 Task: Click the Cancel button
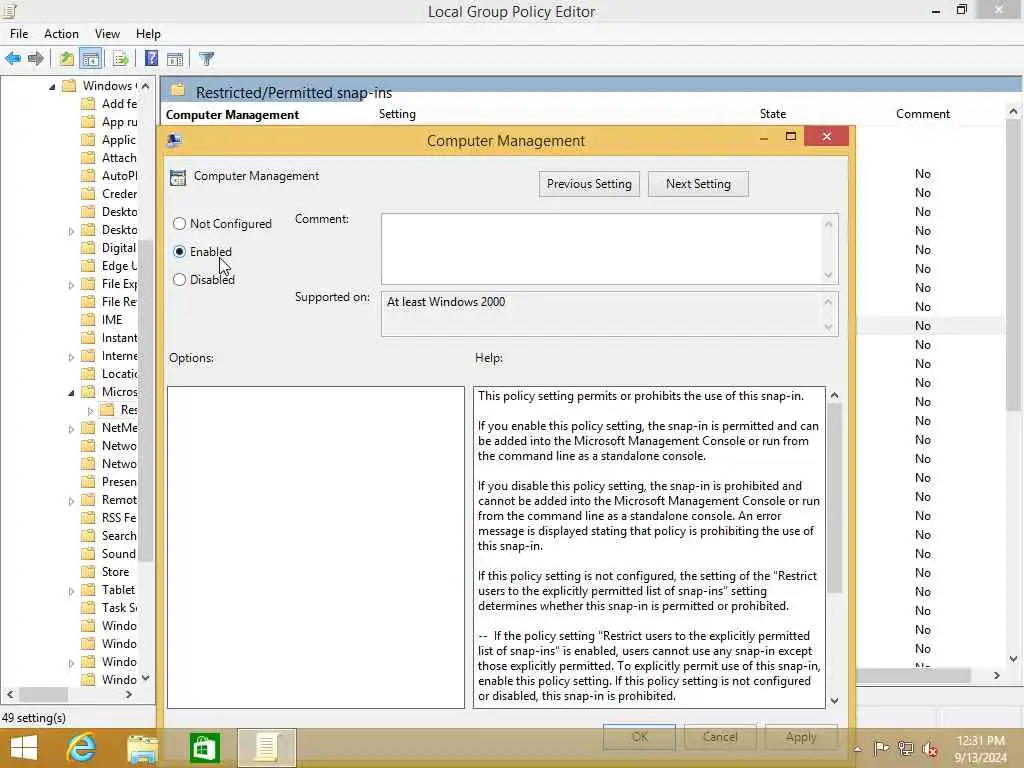(x=720, y=737)
